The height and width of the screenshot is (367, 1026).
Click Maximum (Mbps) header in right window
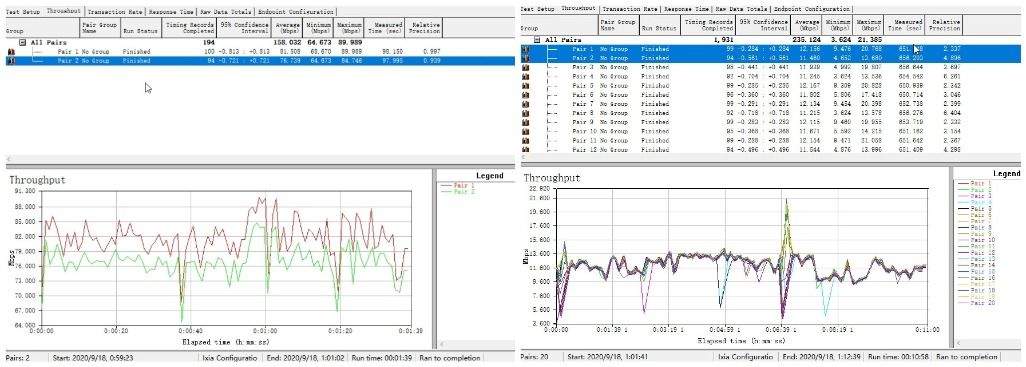pyautogui.click(x=869, y=26)
